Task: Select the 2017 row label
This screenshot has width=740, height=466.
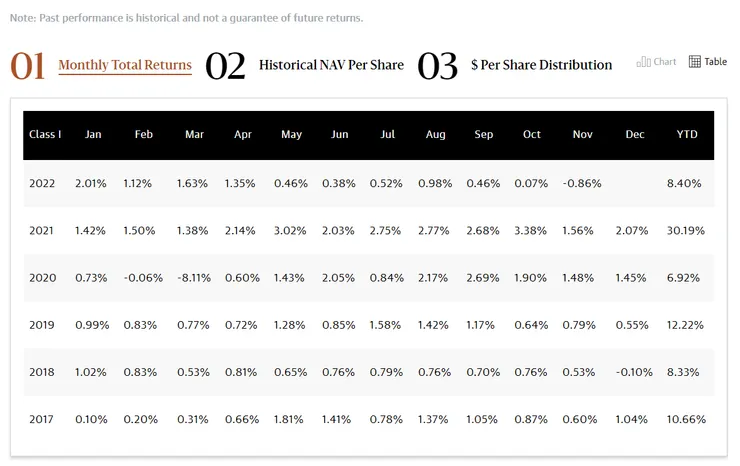Action: point(43,418)
